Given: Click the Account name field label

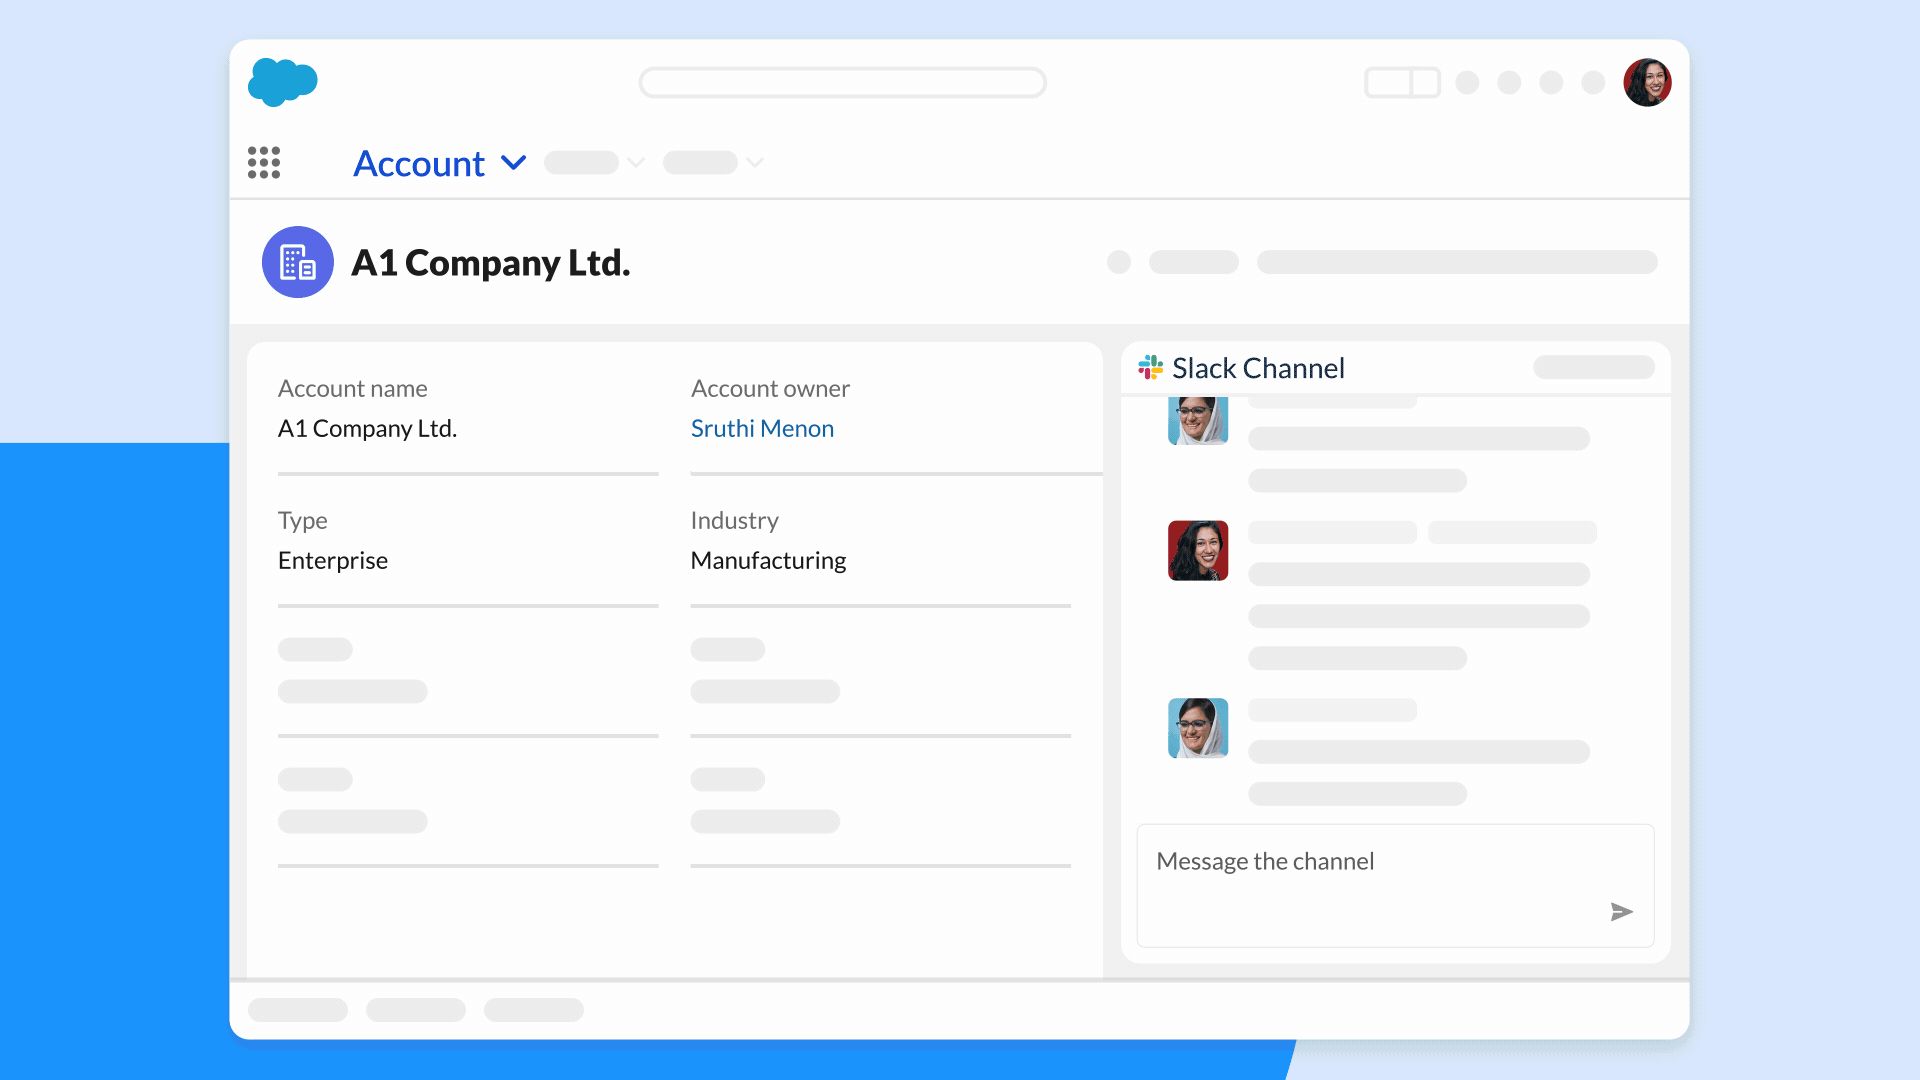Looking at the screenshot, I should point(352,388).
